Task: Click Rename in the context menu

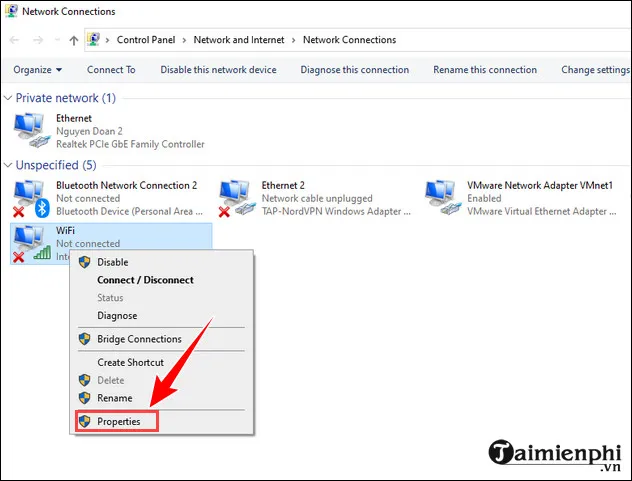Action: click(x=114, y=398)
